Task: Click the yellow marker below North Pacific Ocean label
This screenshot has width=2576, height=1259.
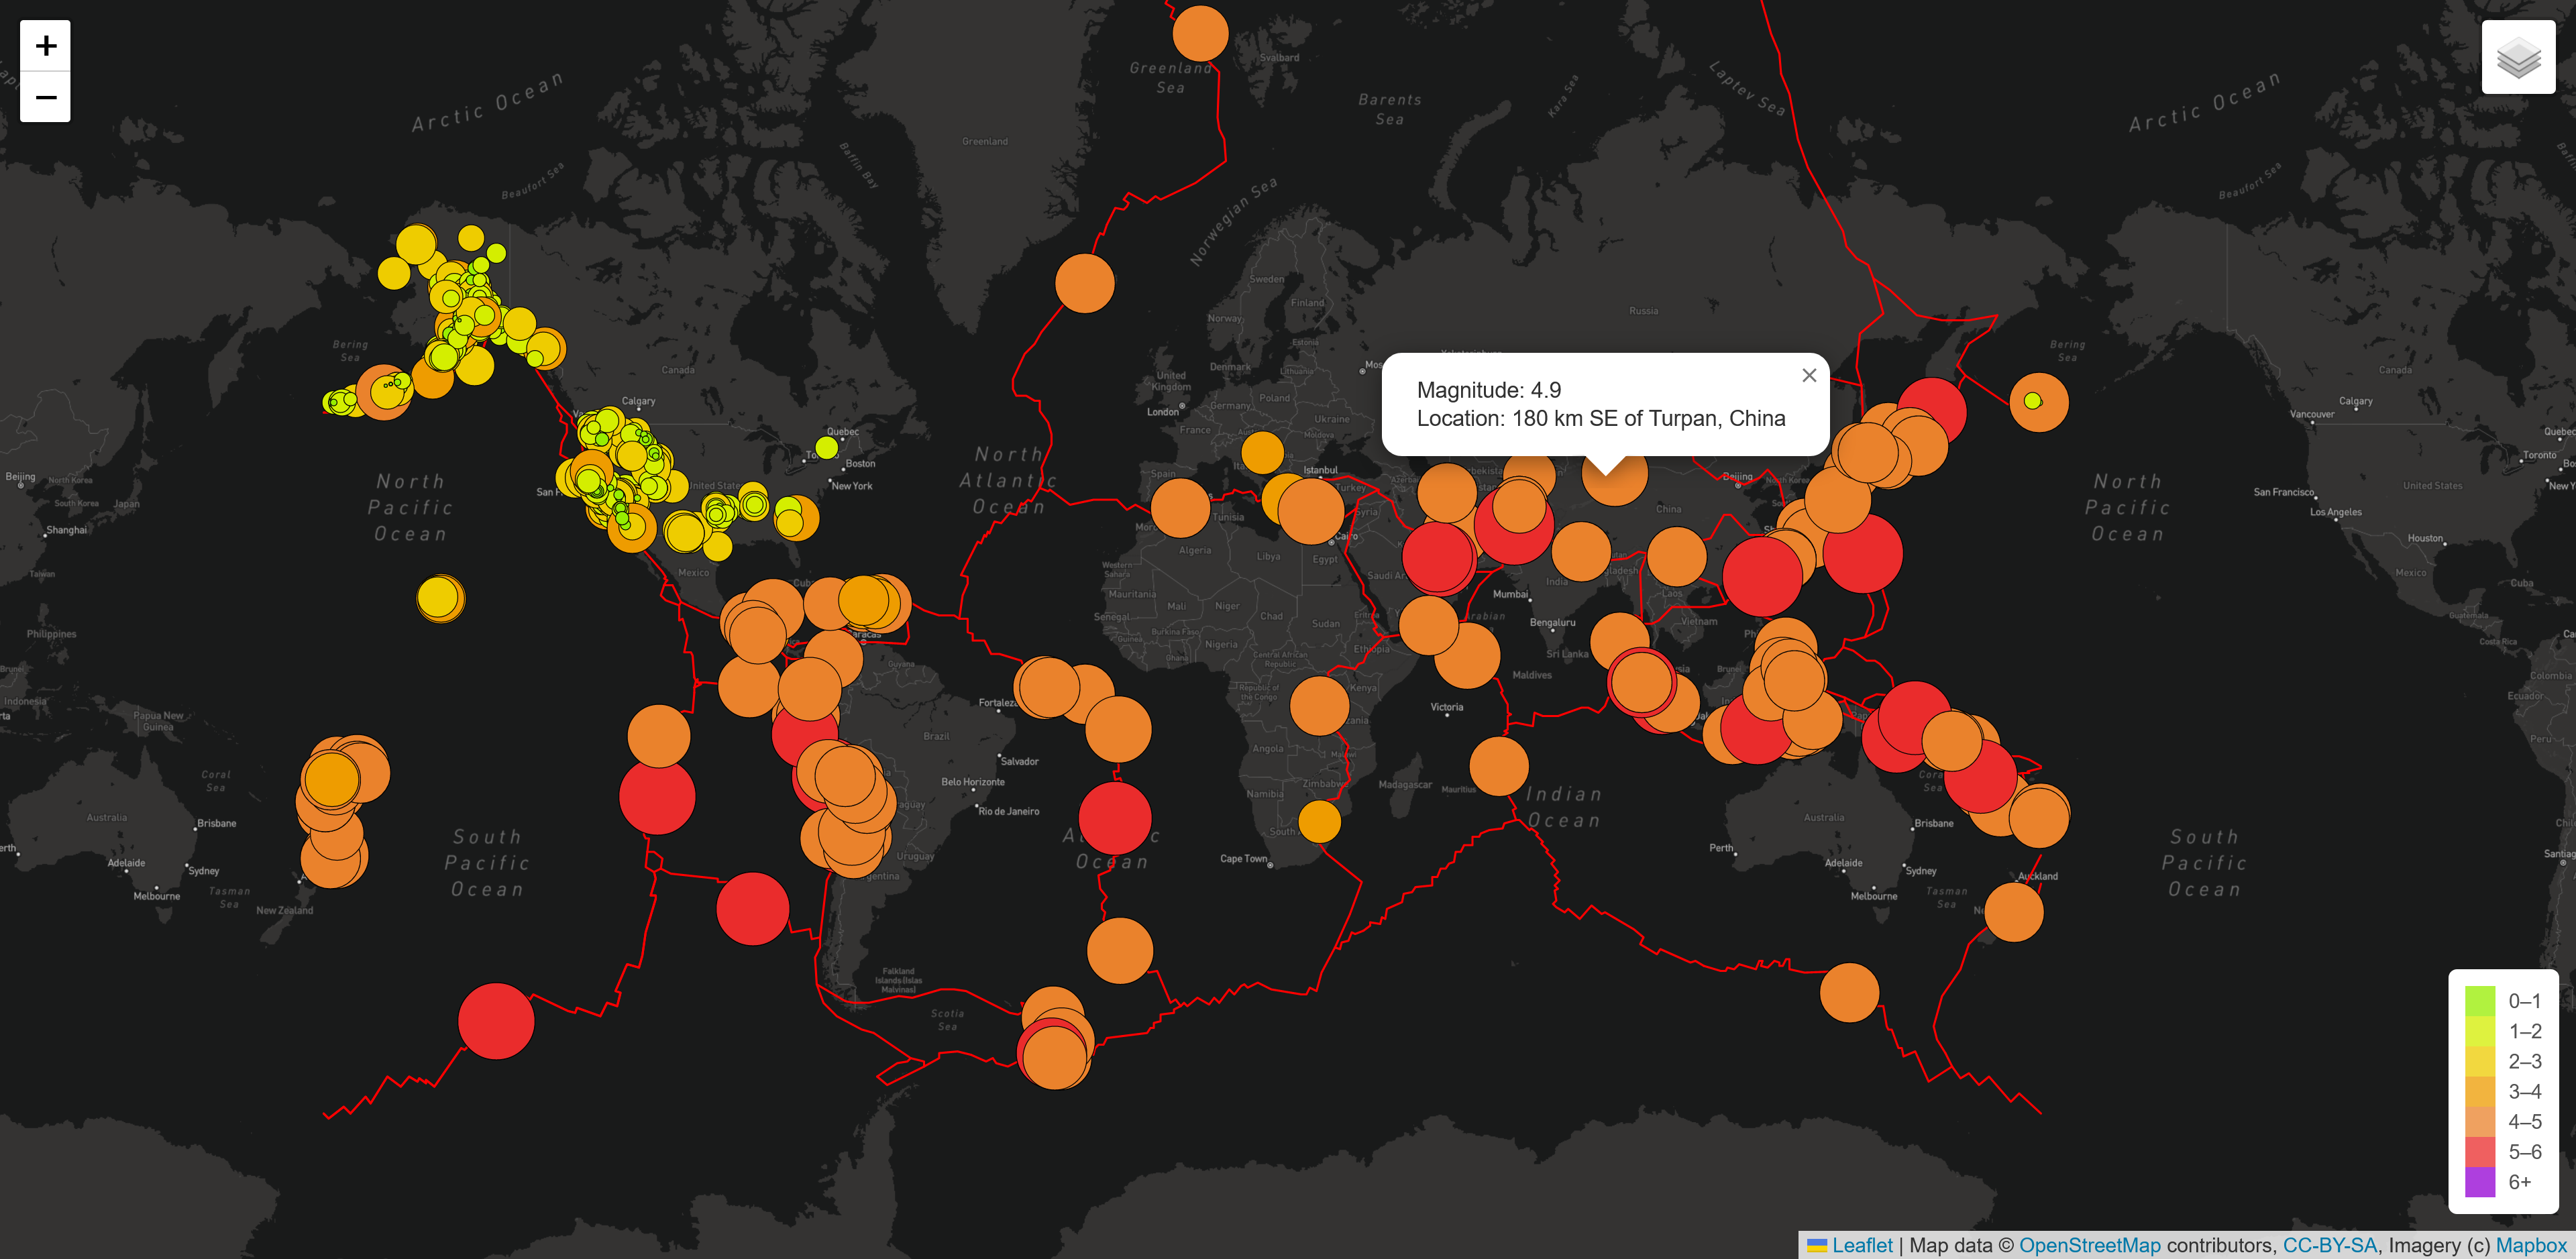Action: (x=439, y=598)
